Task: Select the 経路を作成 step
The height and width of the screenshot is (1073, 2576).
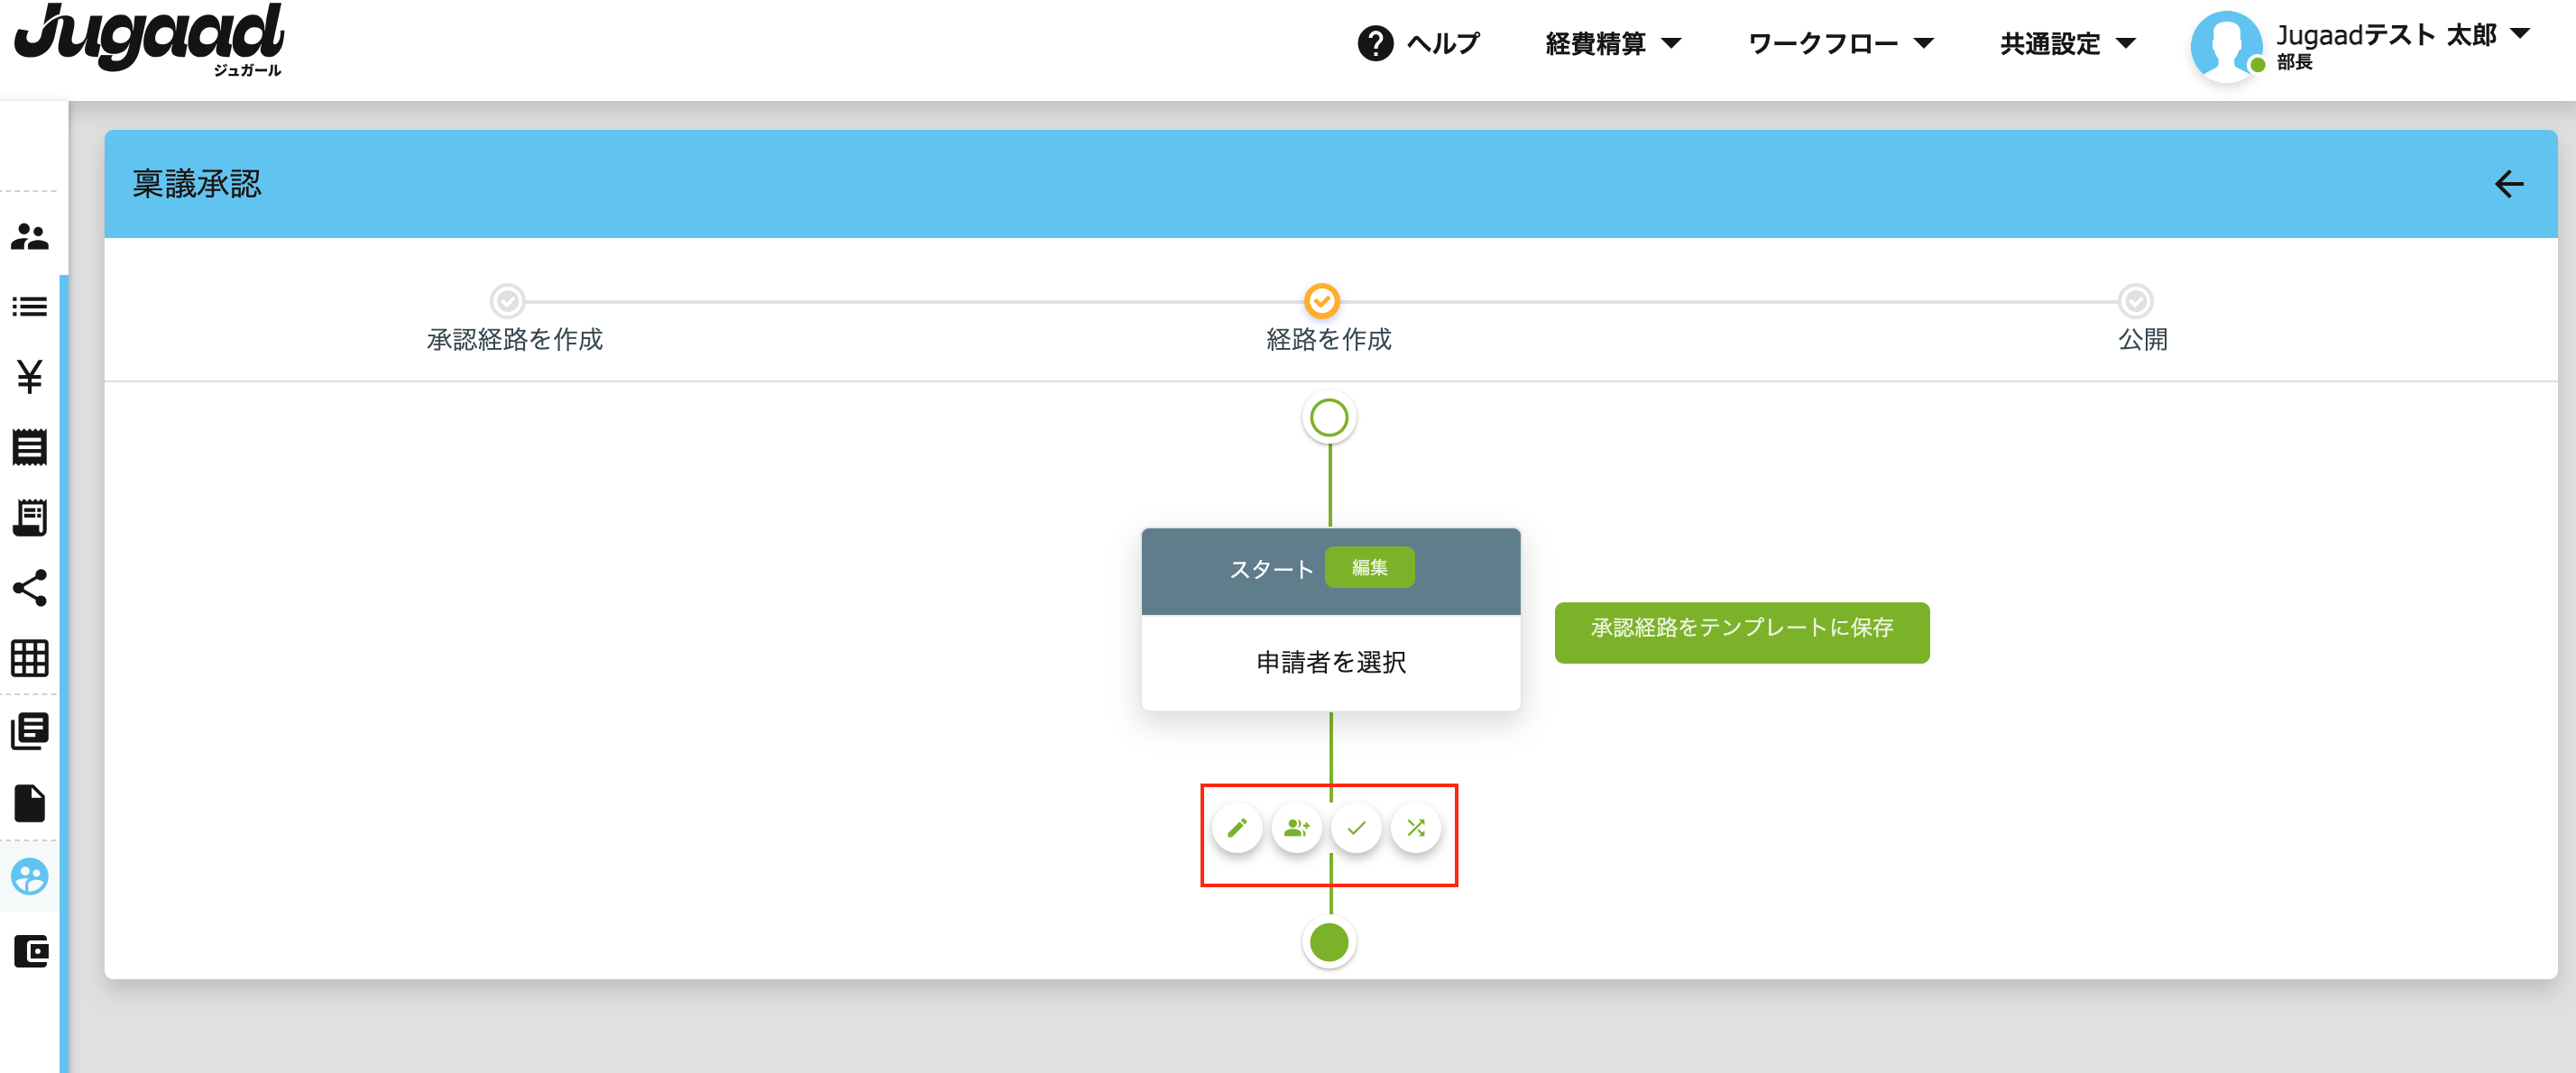Action: pos(1328,321)
